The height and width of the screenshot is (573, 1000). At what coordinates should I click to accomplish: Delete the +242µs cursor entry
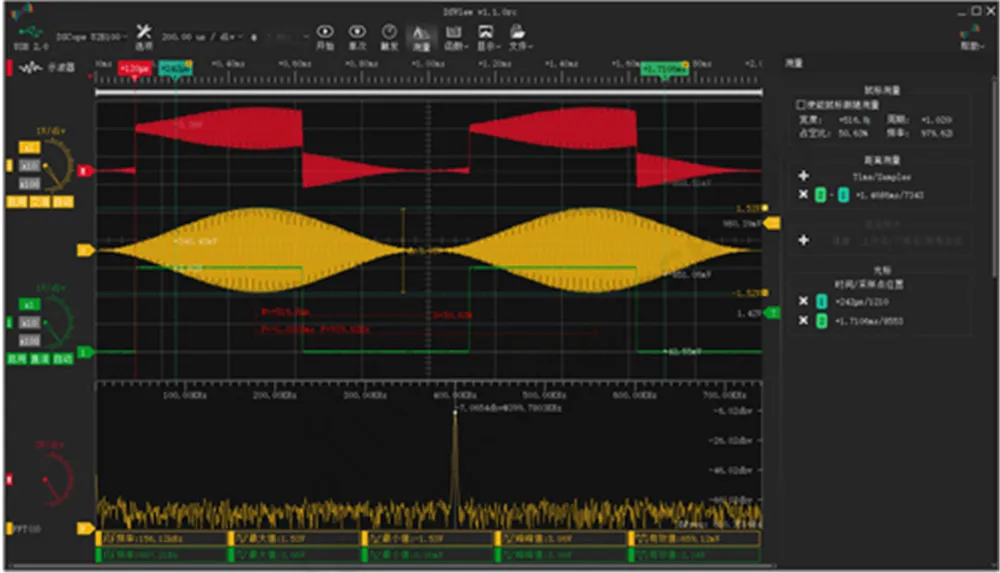[x=804, y=301]
